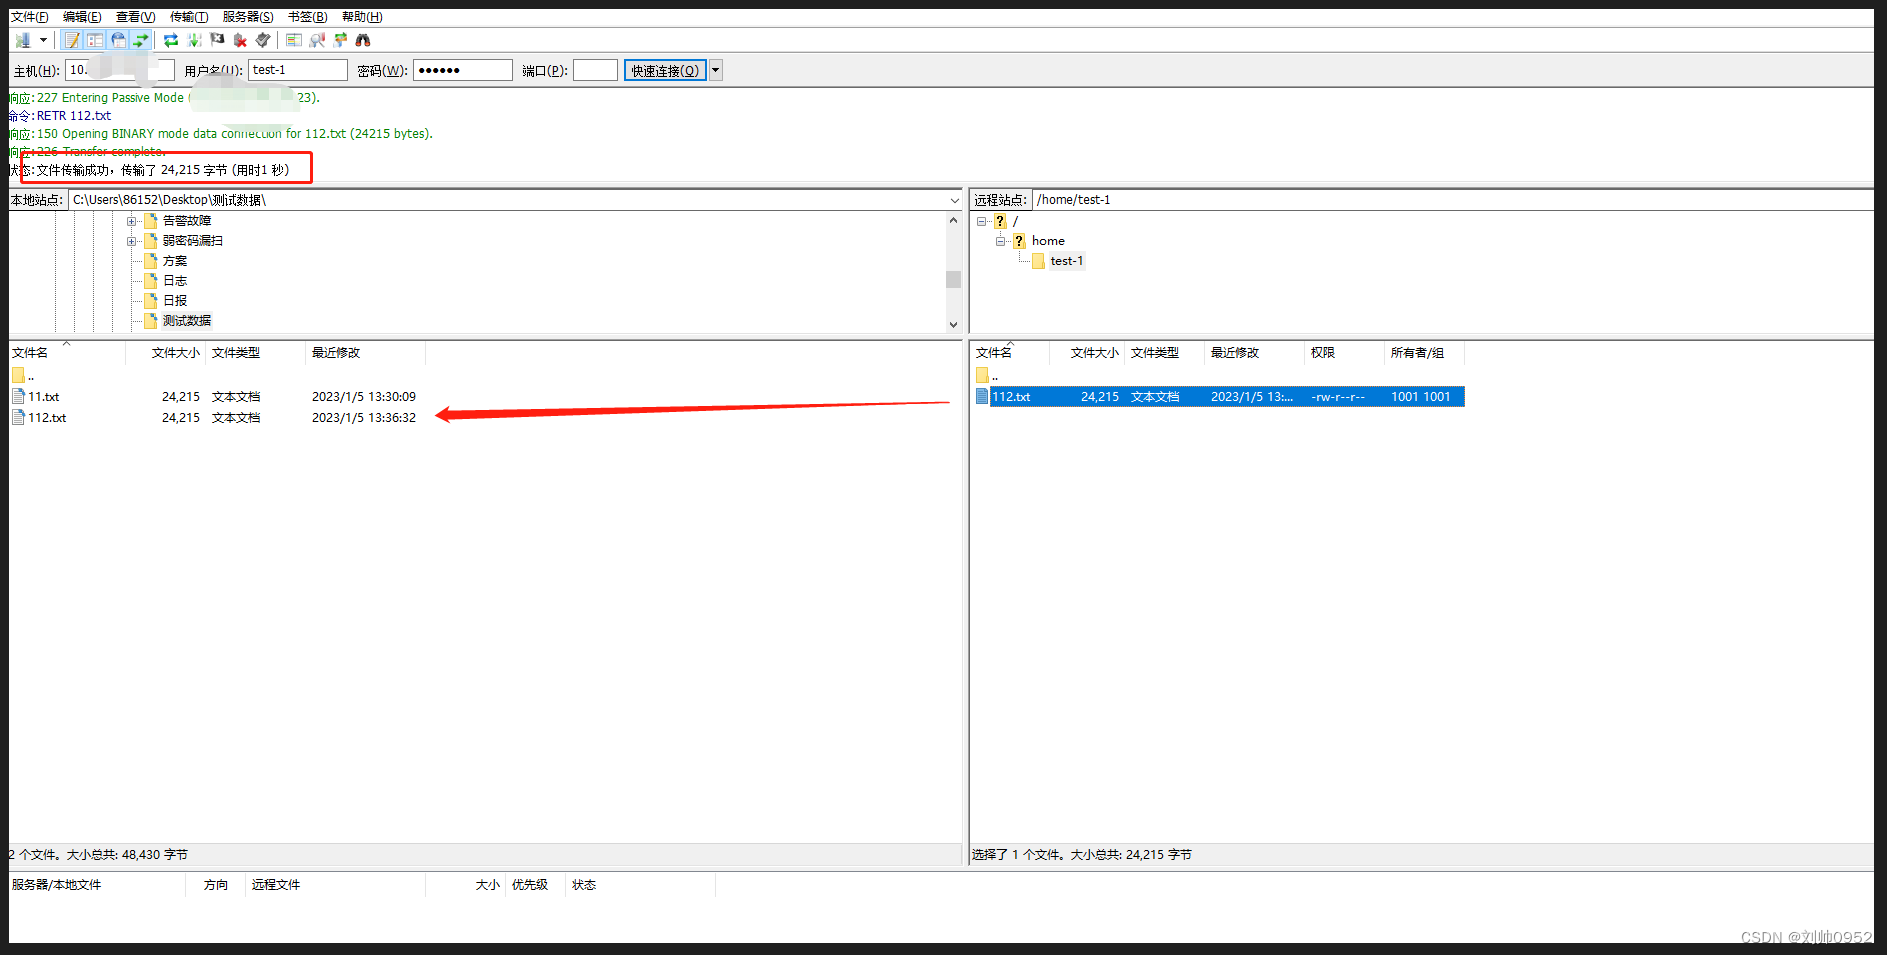This screenshot has width=1887, height=955.
Task: Toggle the local directory tree view
Action: coord(95,40)
